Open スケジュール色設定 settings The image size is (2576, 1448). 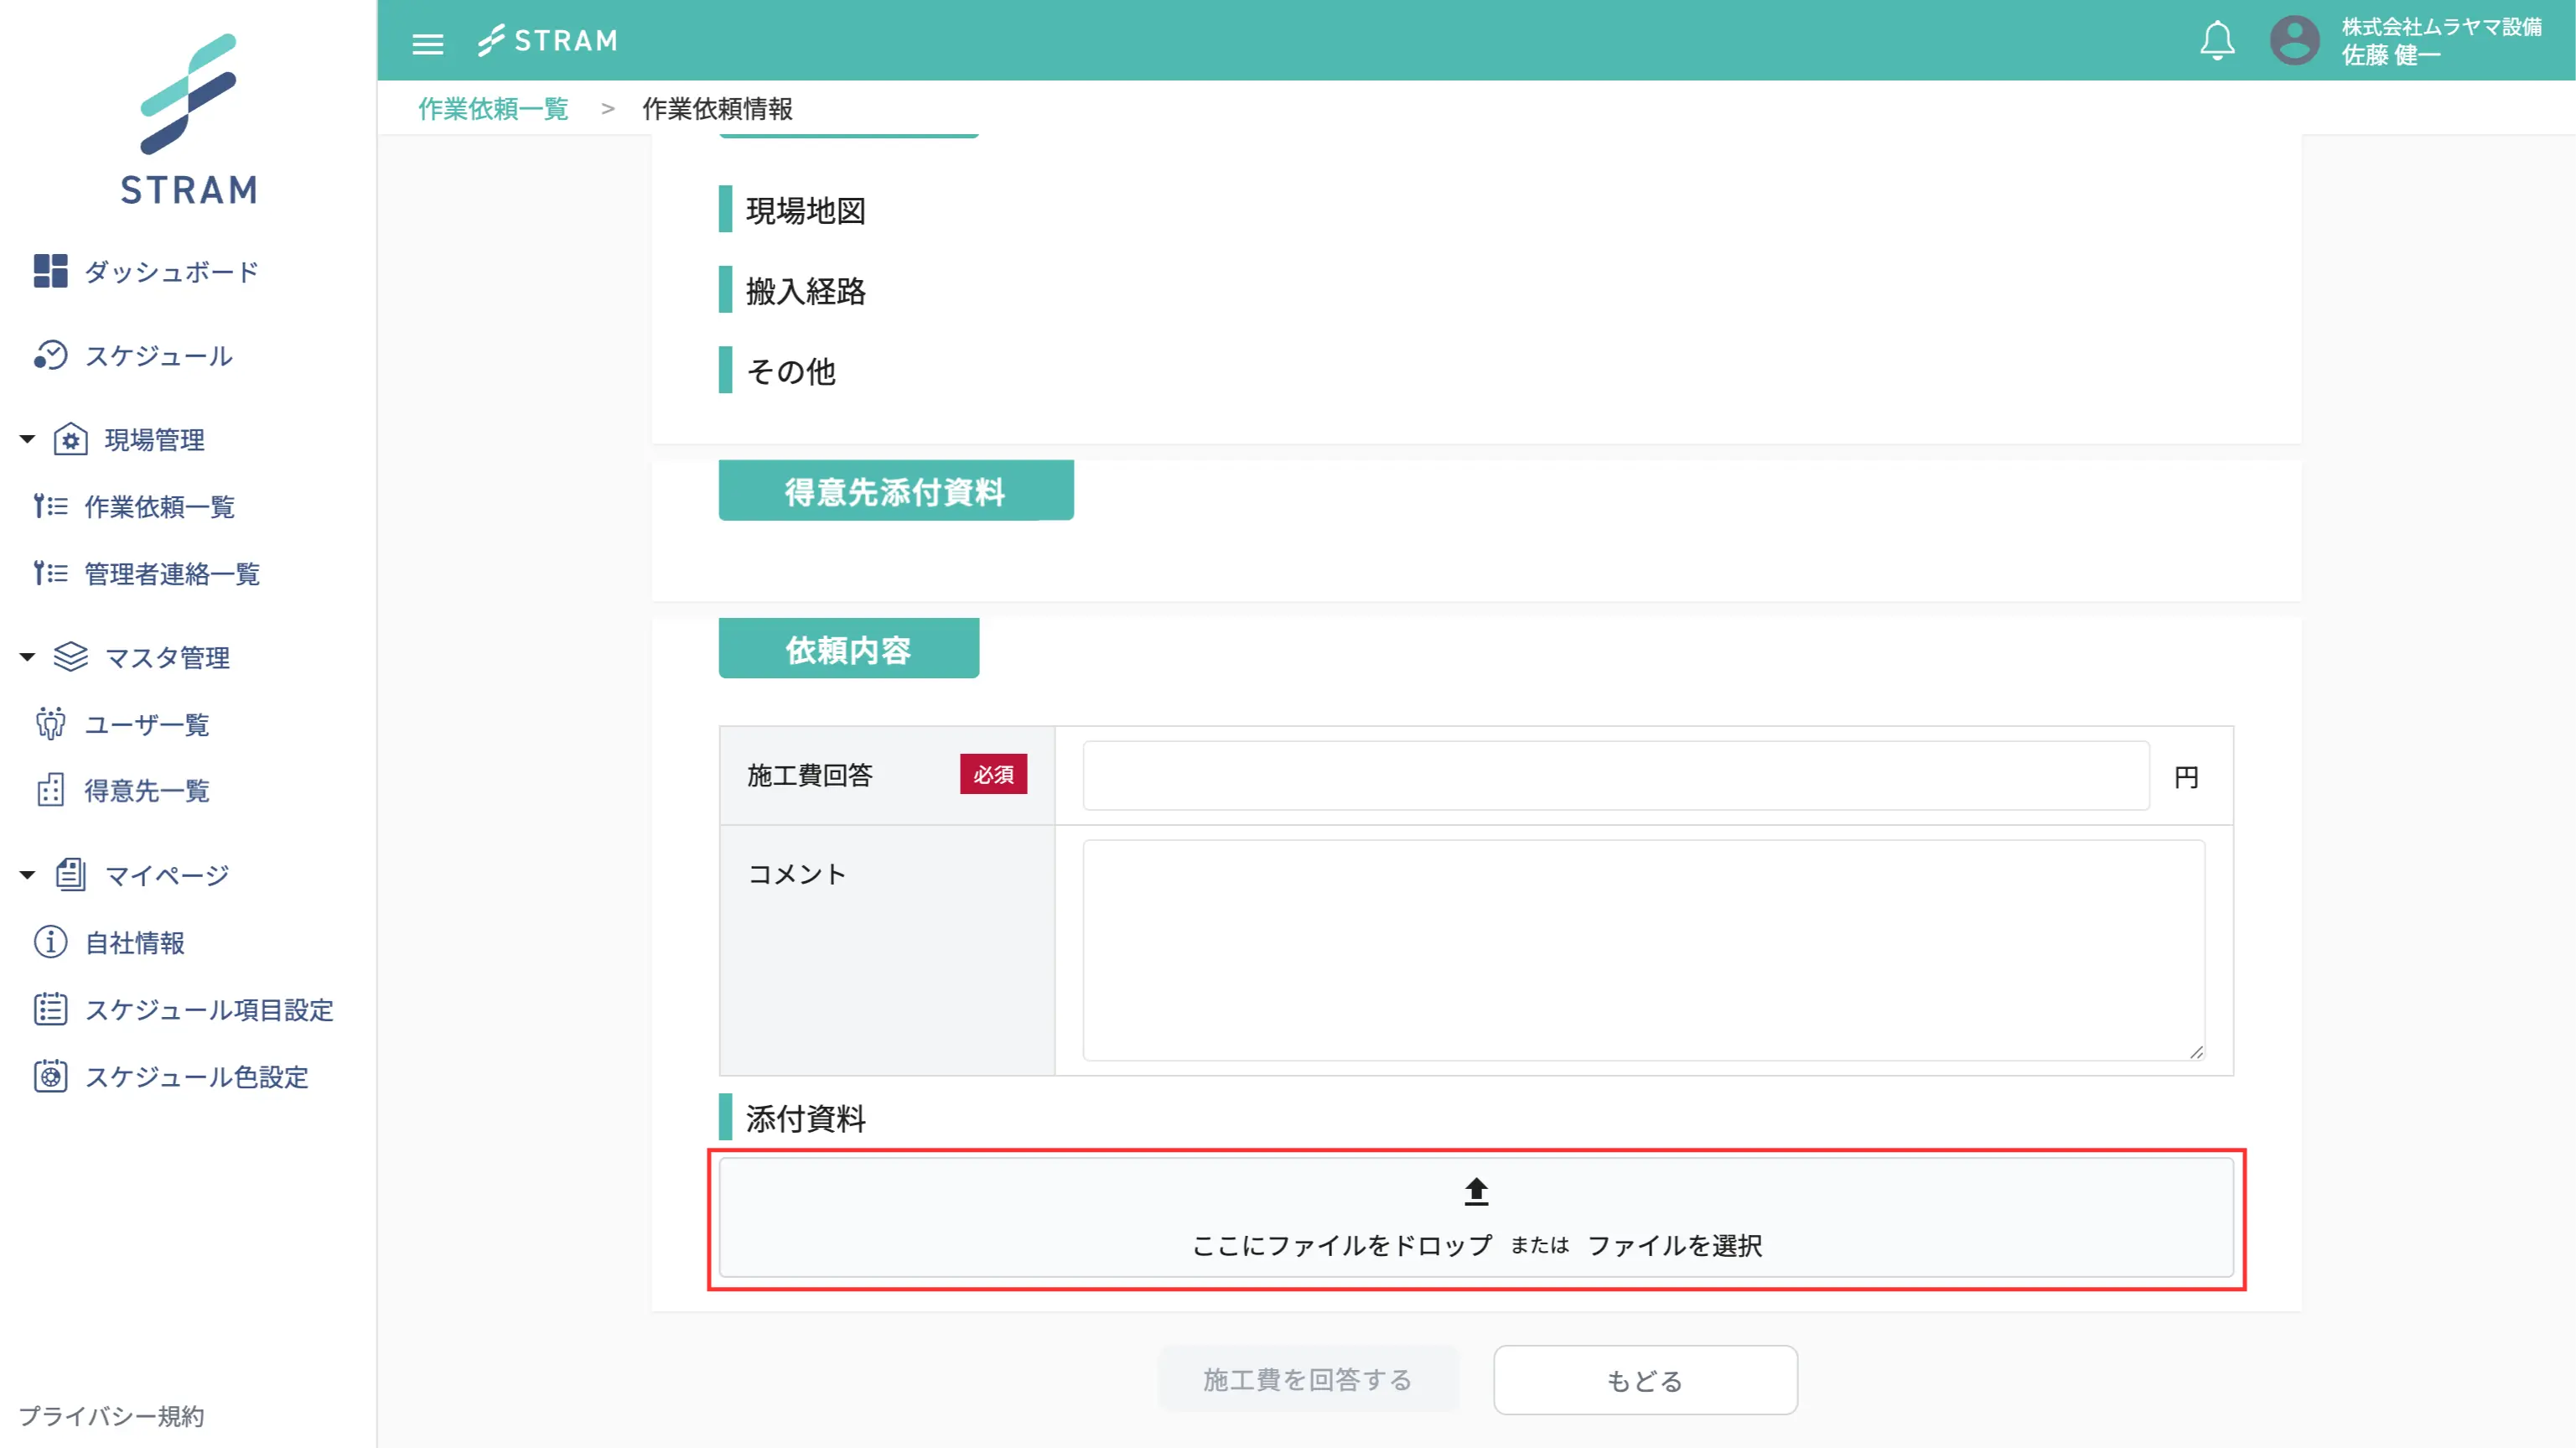tap(195, 1076)
